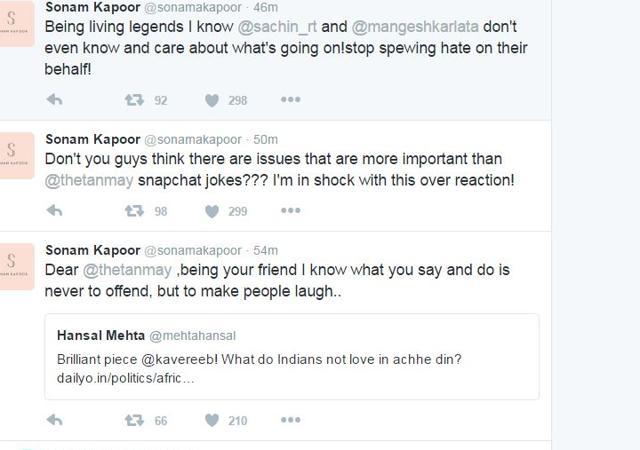Open the 46m timestamp link
Image resolution: width=640 pixels, height=450 pixels.
click(x=265, y=7)
